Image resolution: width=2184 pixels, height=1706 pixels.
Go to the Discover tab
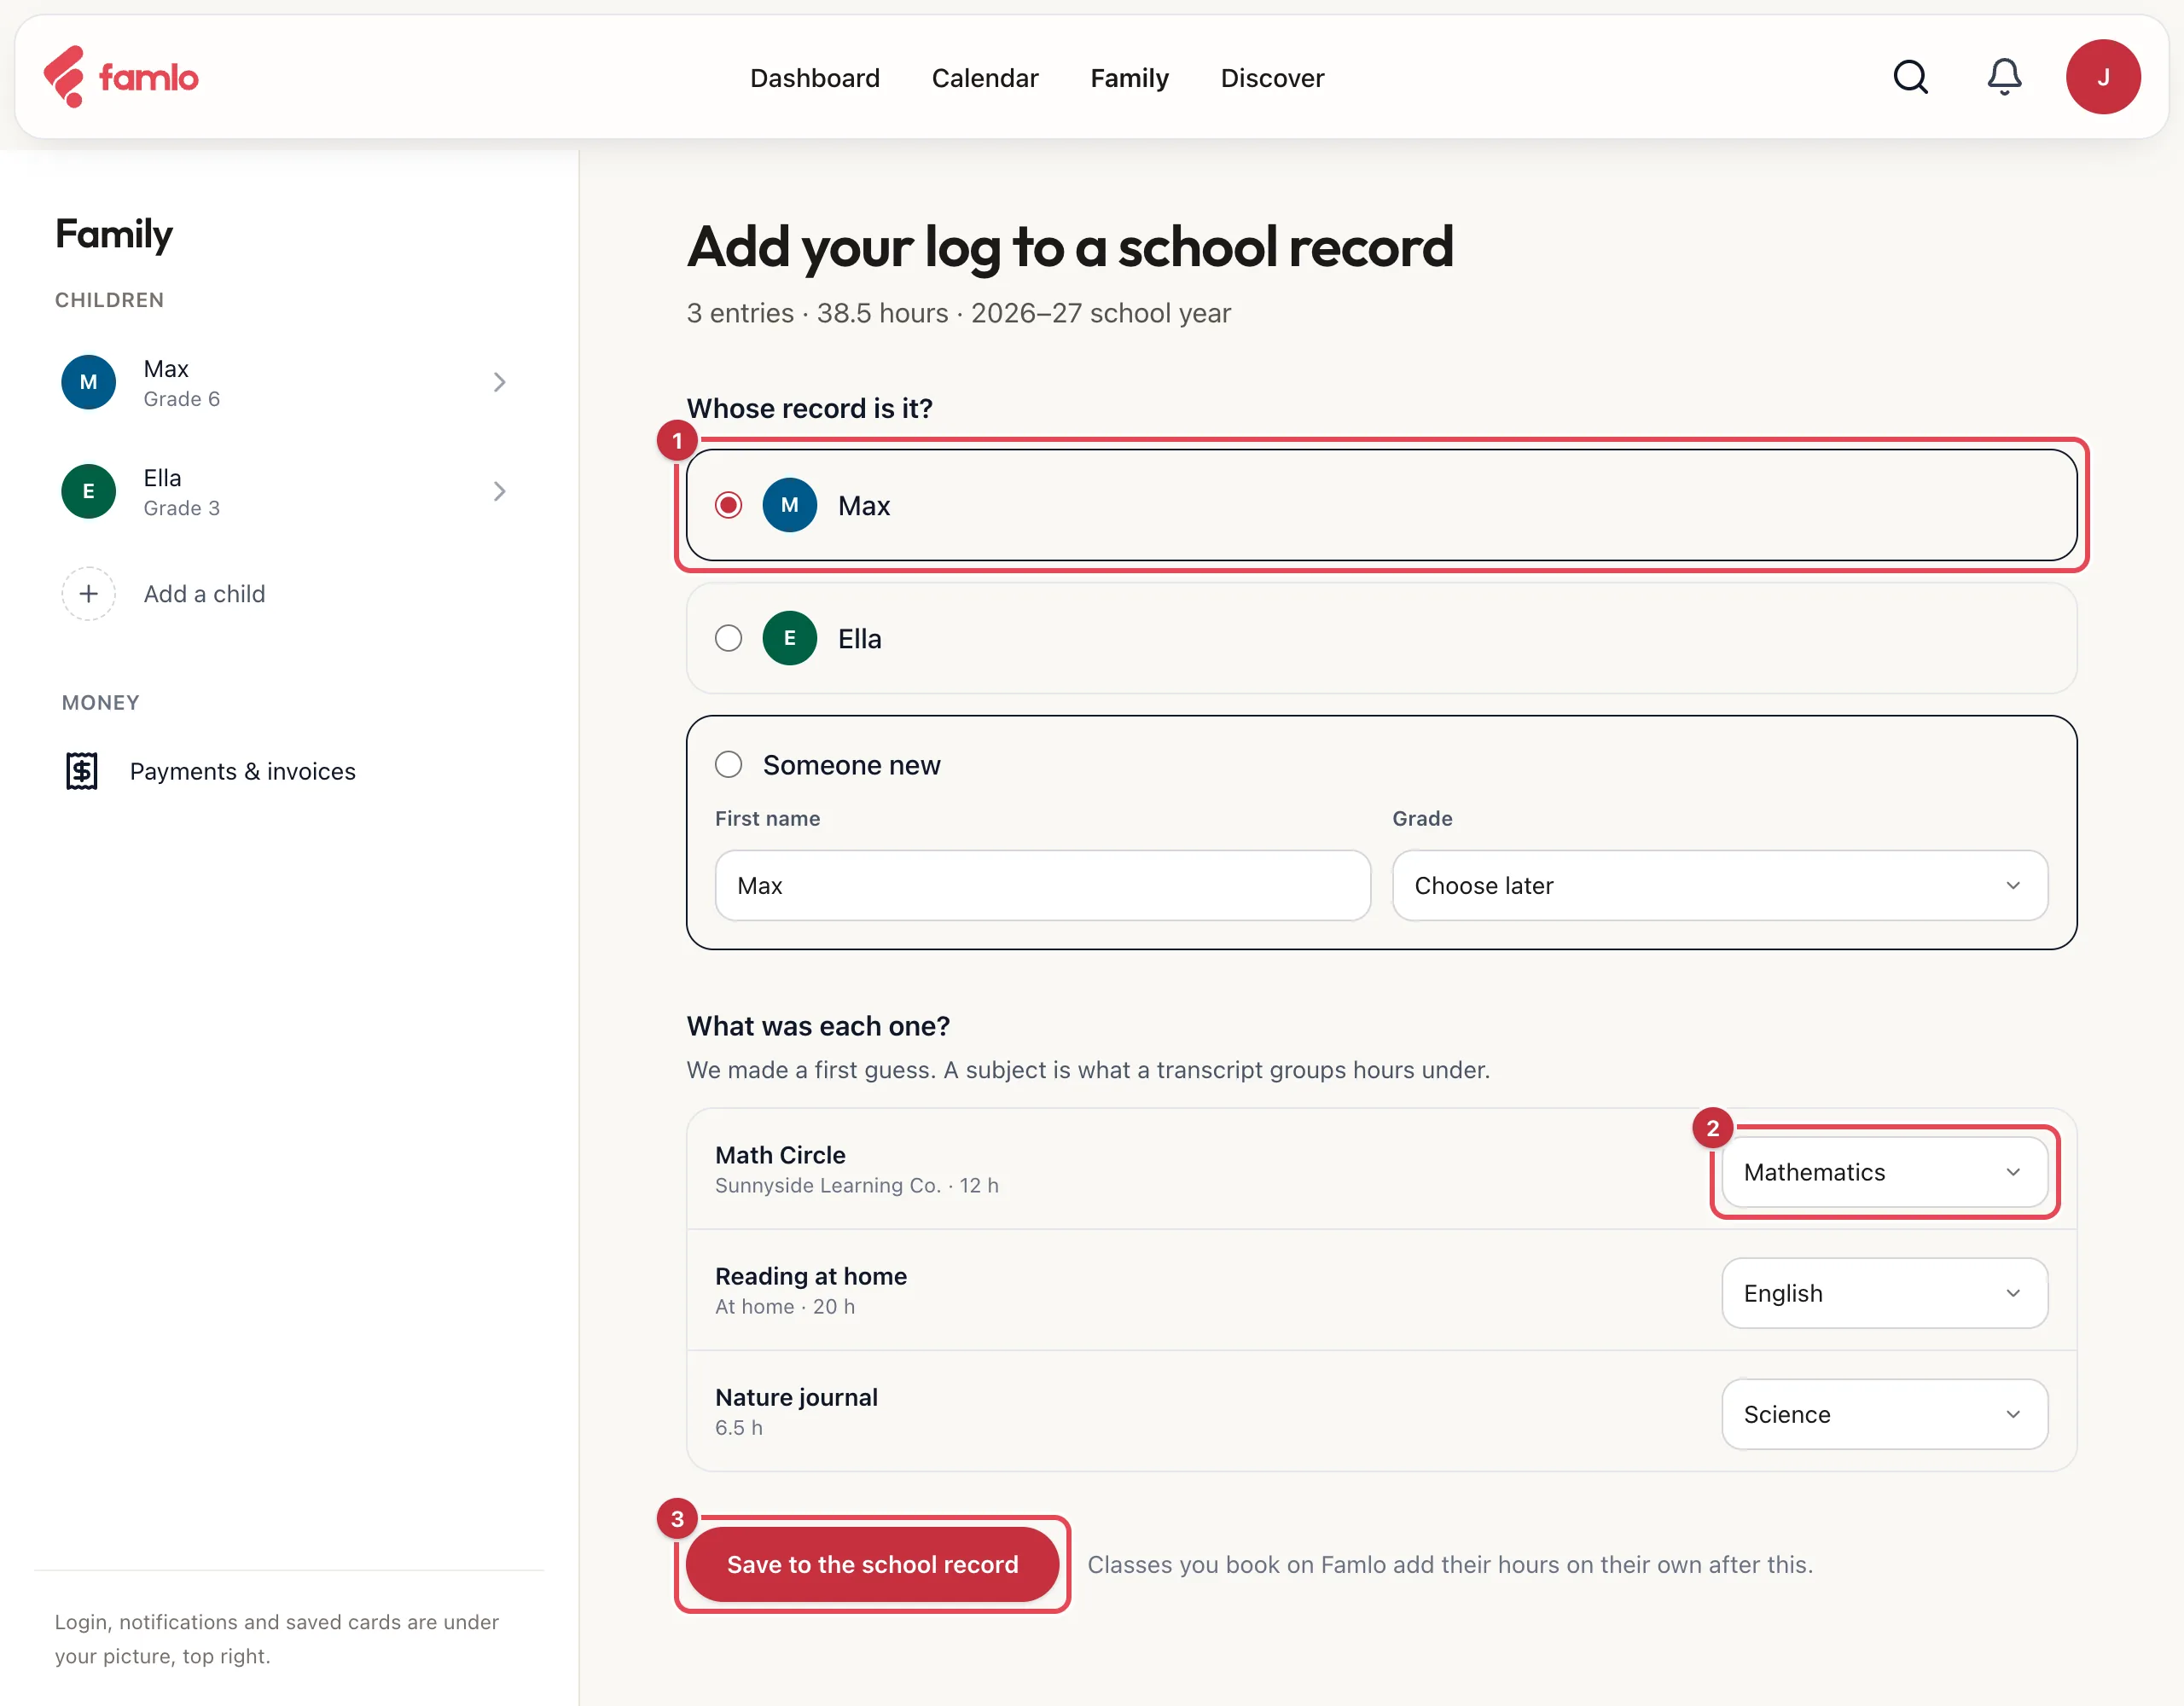pyautogui.click(x=1272, y=77)
